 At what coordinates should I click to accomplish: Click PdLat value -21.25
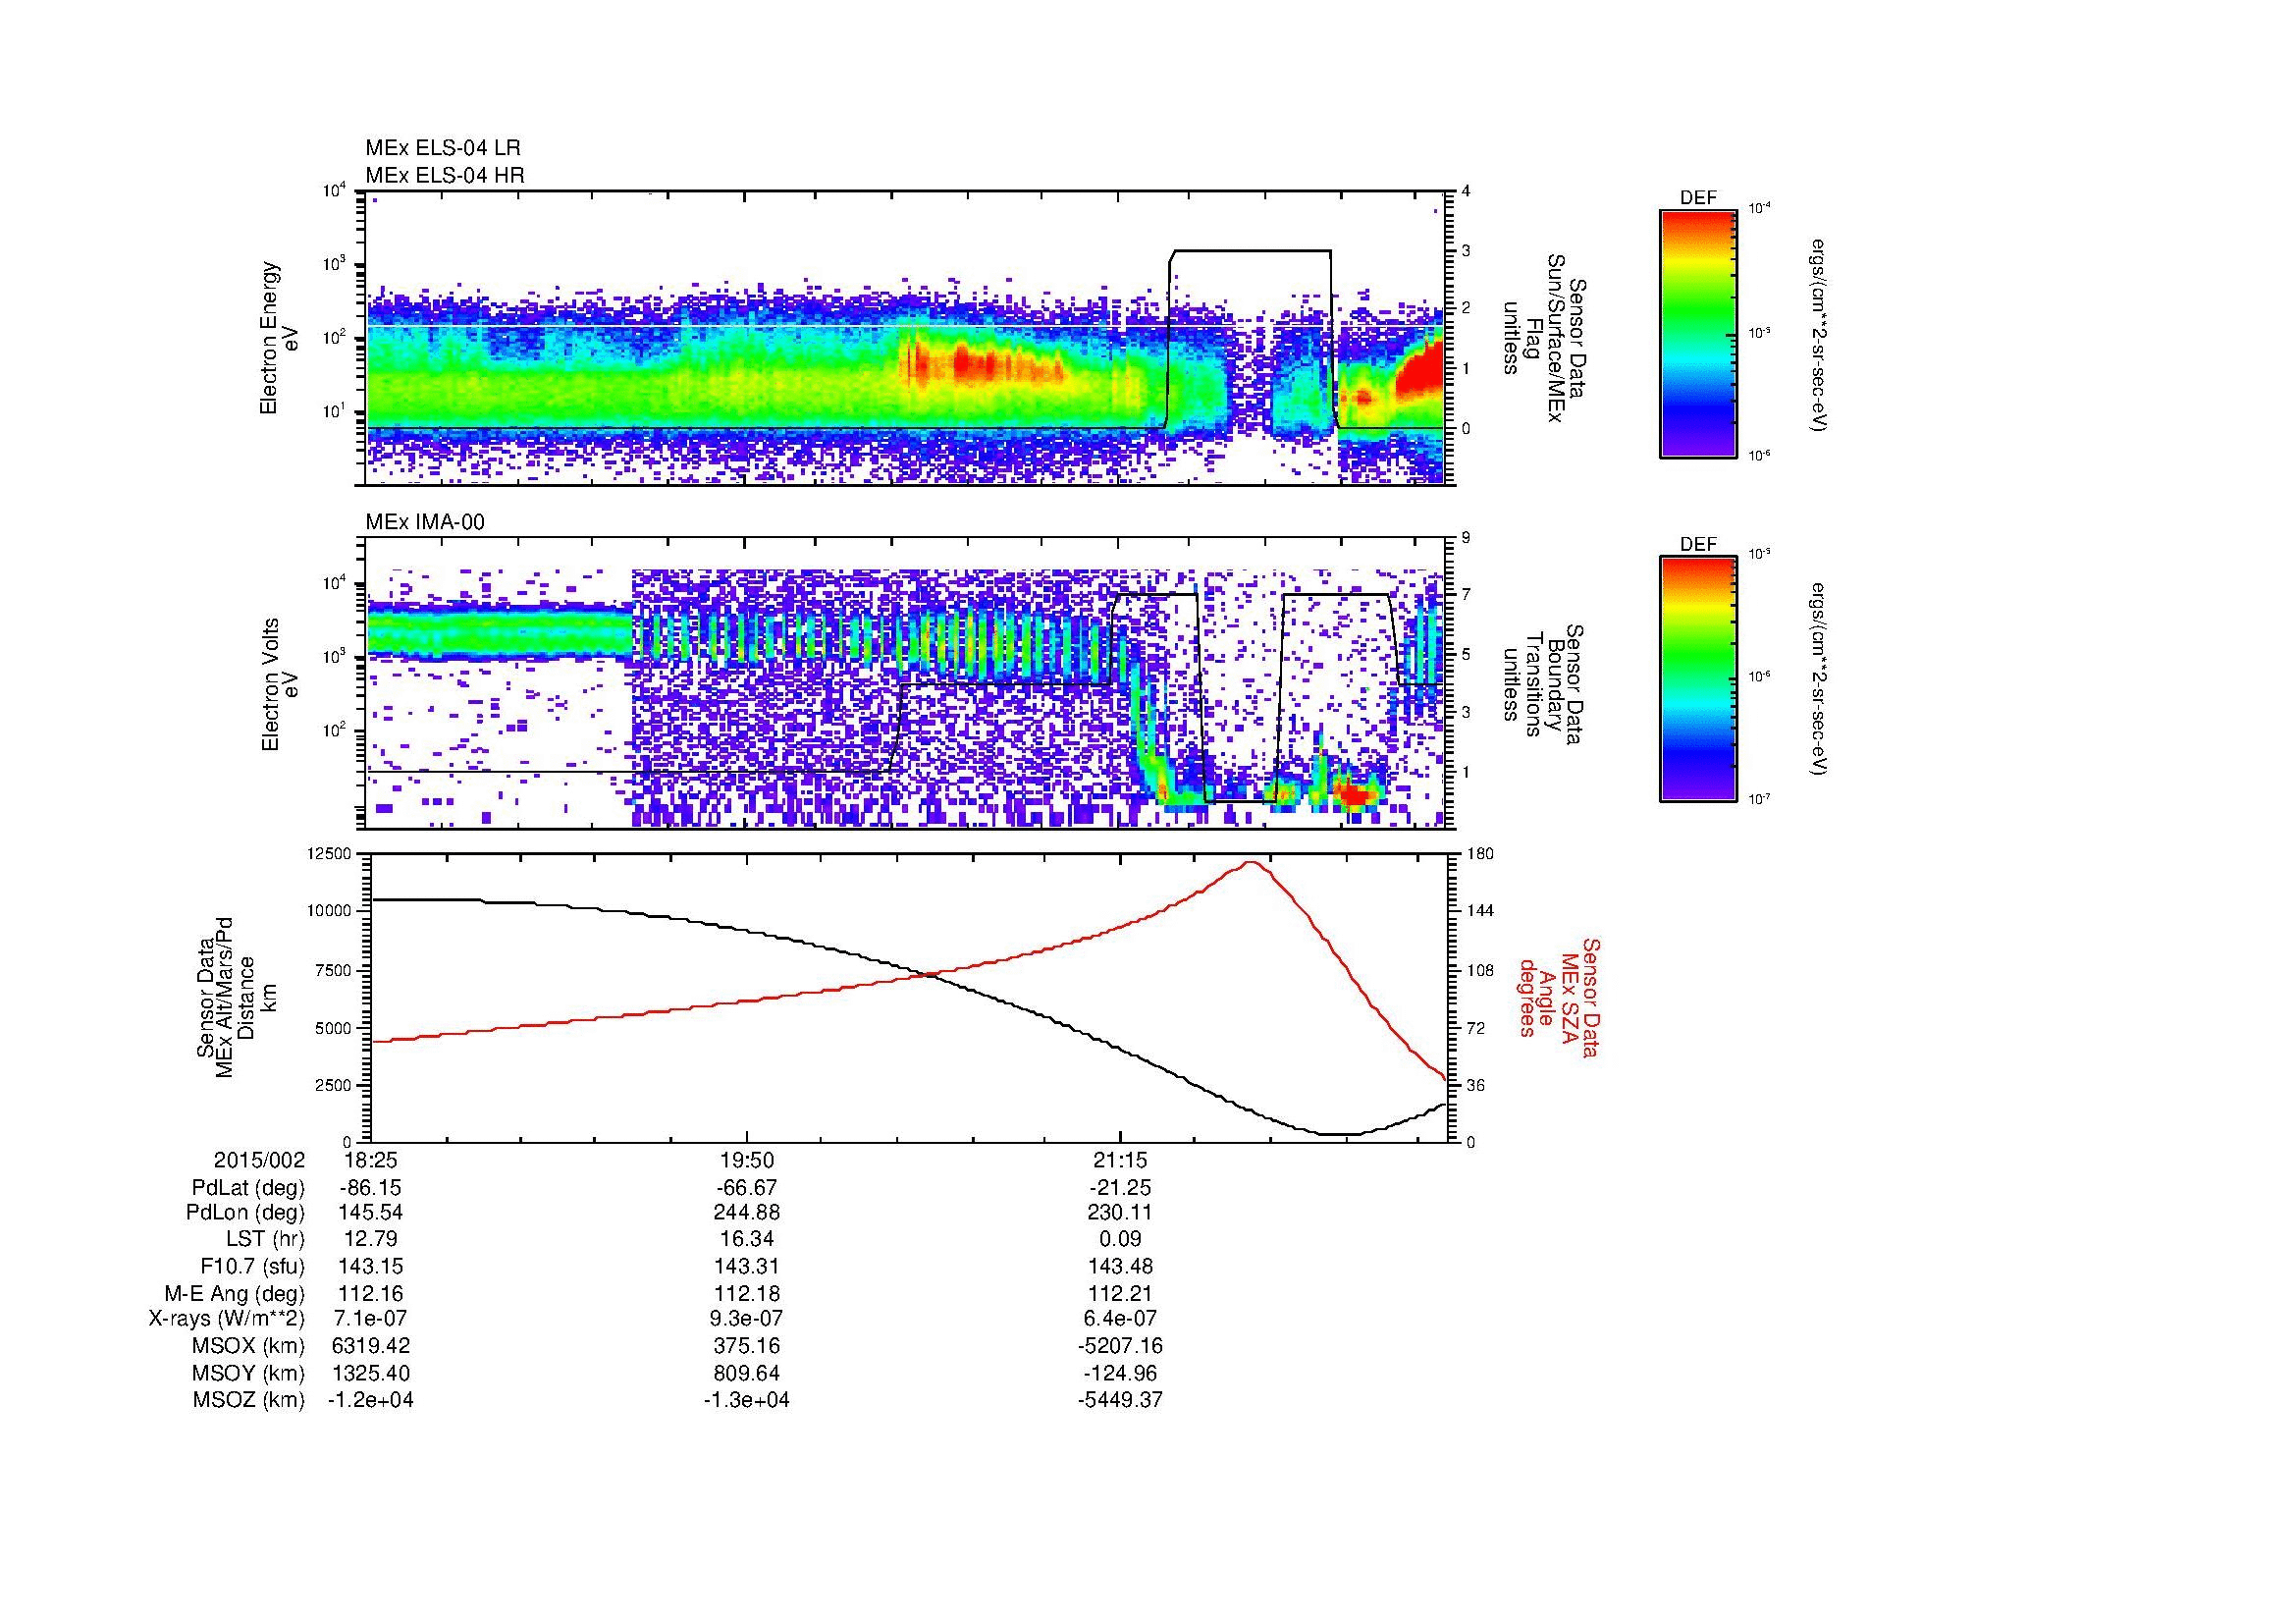pos(1120,1188)
